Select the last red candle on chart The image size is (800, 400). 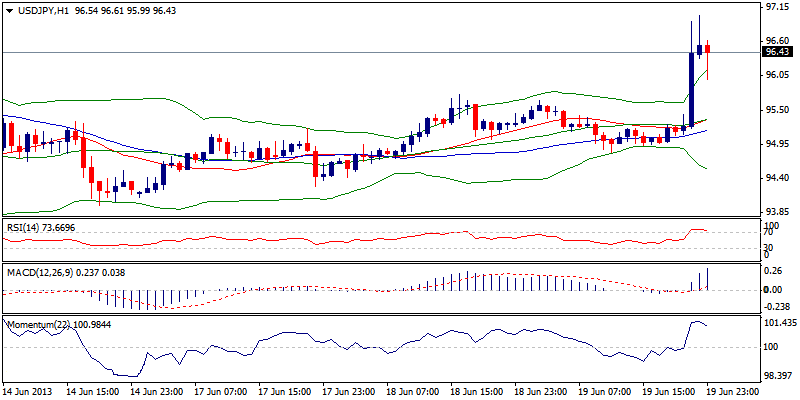[x=708, y=48]
